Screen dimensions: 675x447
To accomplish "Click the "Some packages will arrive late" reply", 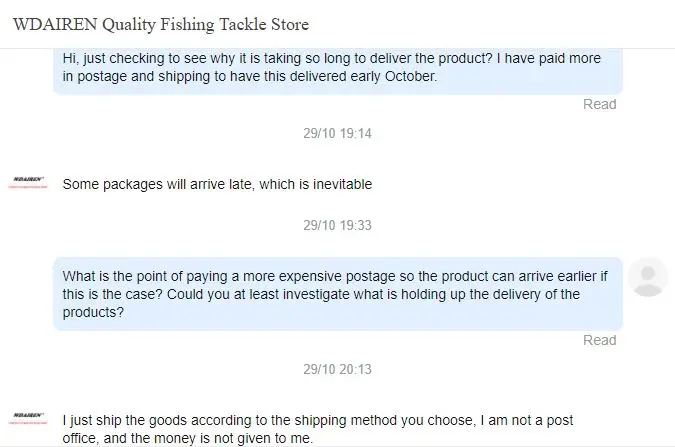I will 217,184.
